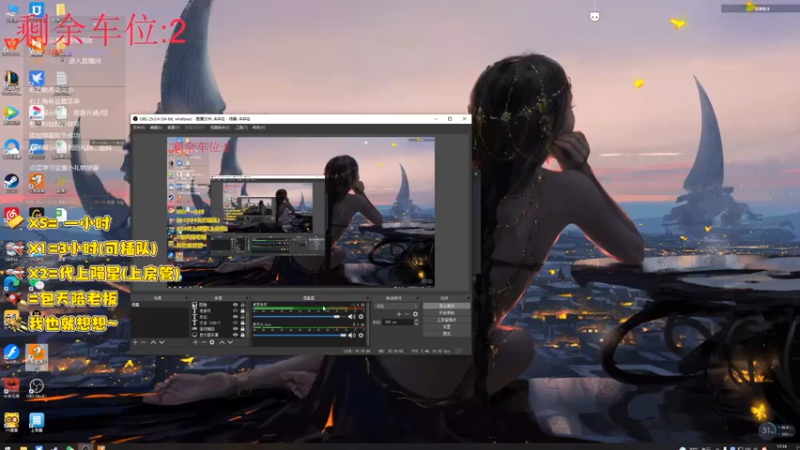Click the 工作室模式 studio mode button

click(447, 320)
